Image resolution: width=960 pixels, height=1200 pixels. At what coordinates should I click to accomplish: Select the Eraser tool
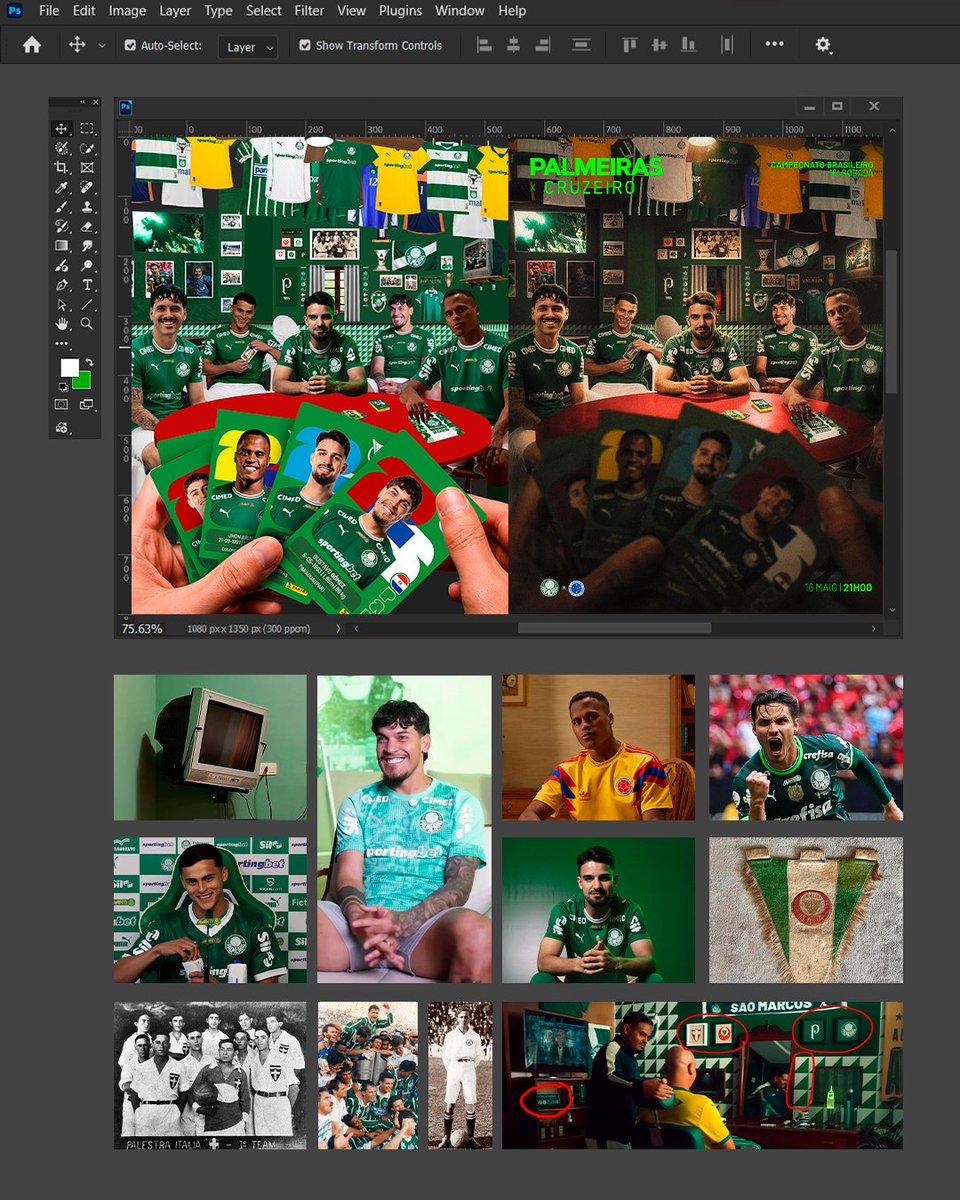87,226
